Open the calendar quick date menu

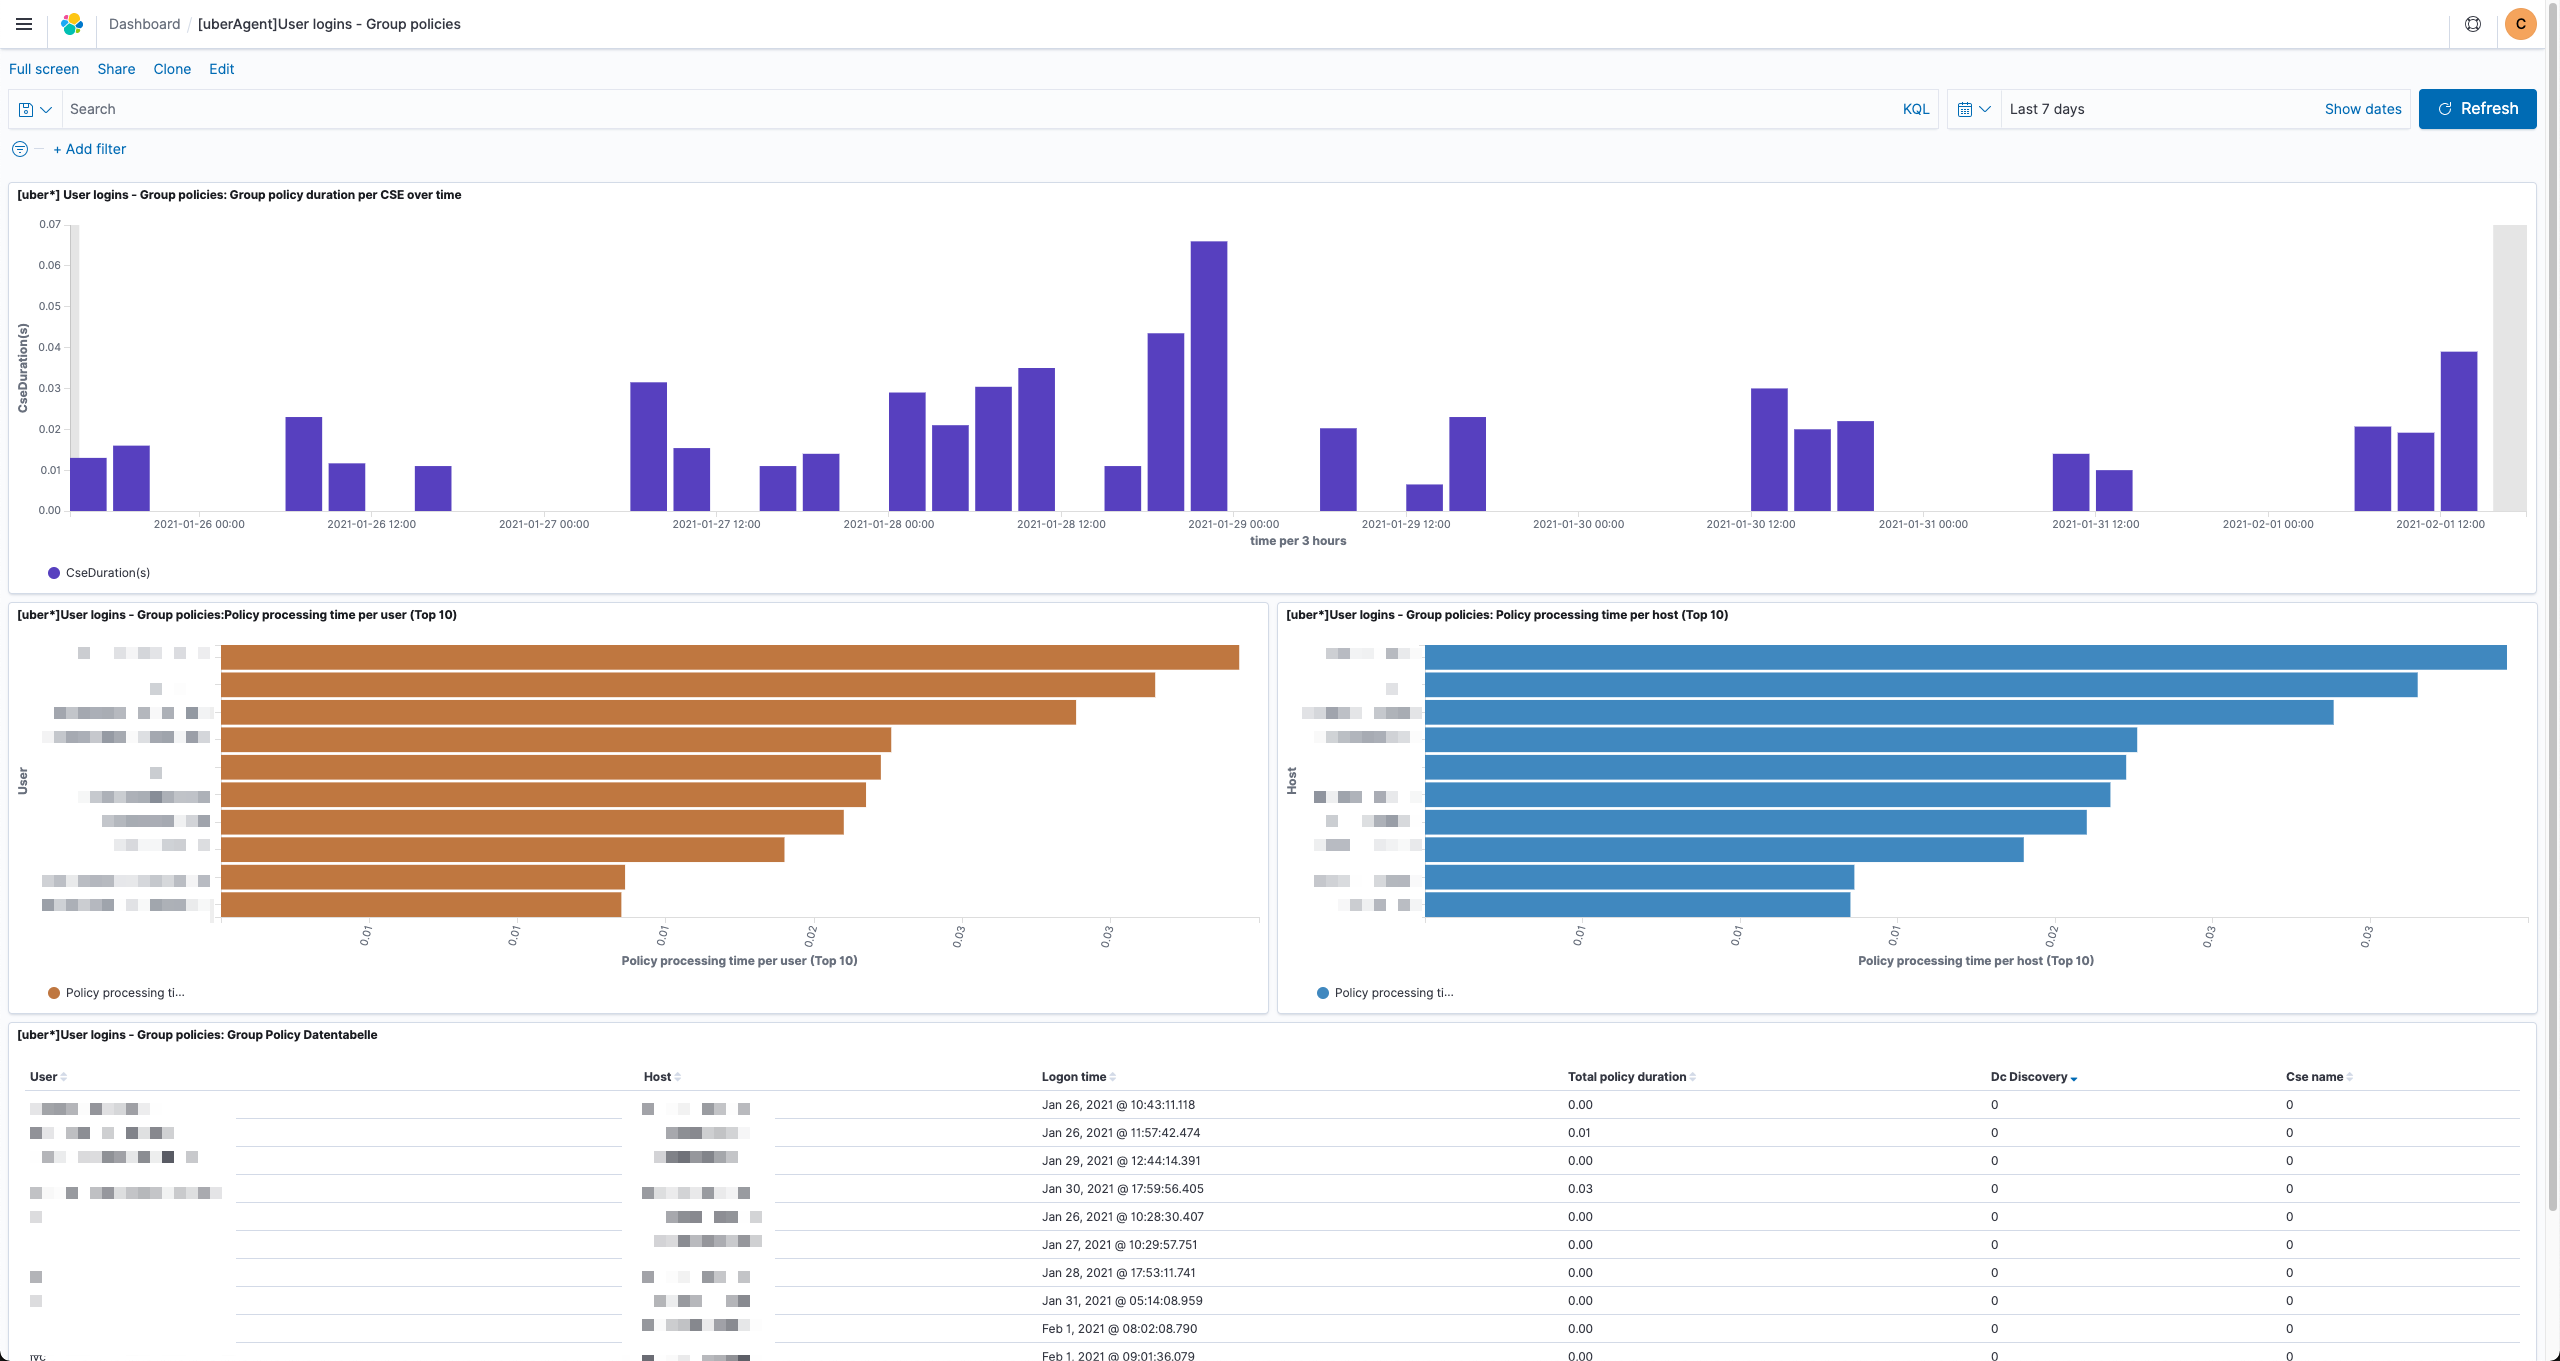coord(1973,109)
